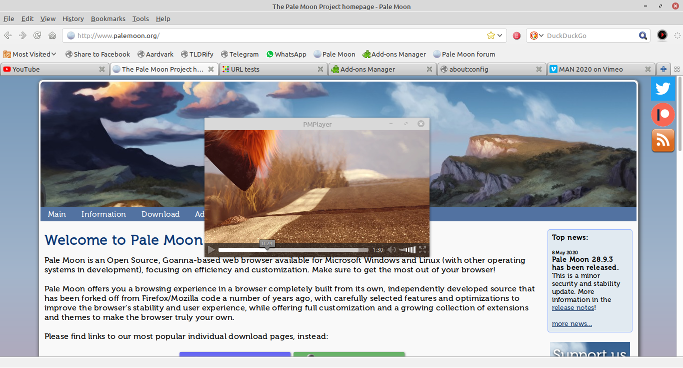Click the Twitter icon on the page

point(663,89)
